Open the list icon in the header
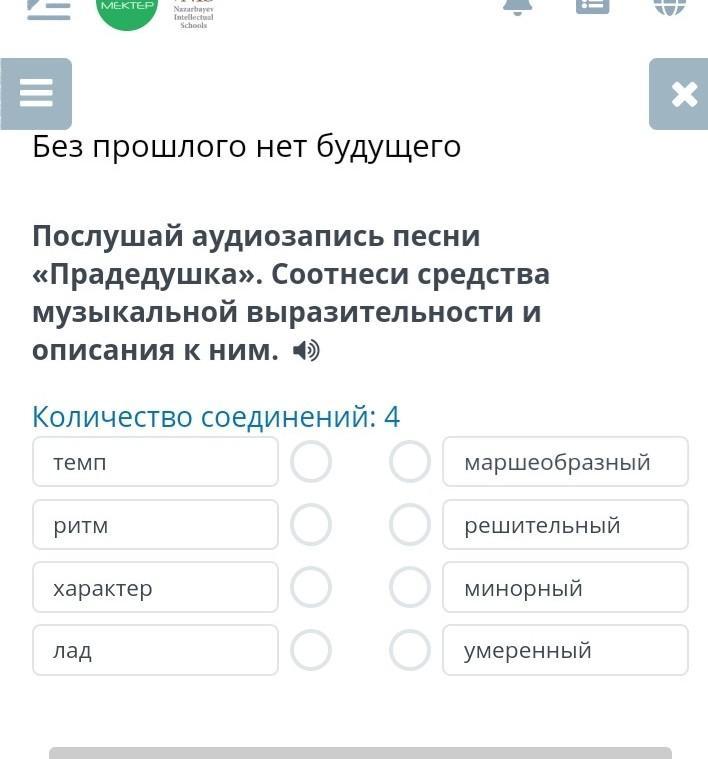Image resolution: width=708 pixels, height=759 pixels. point(593,6)
